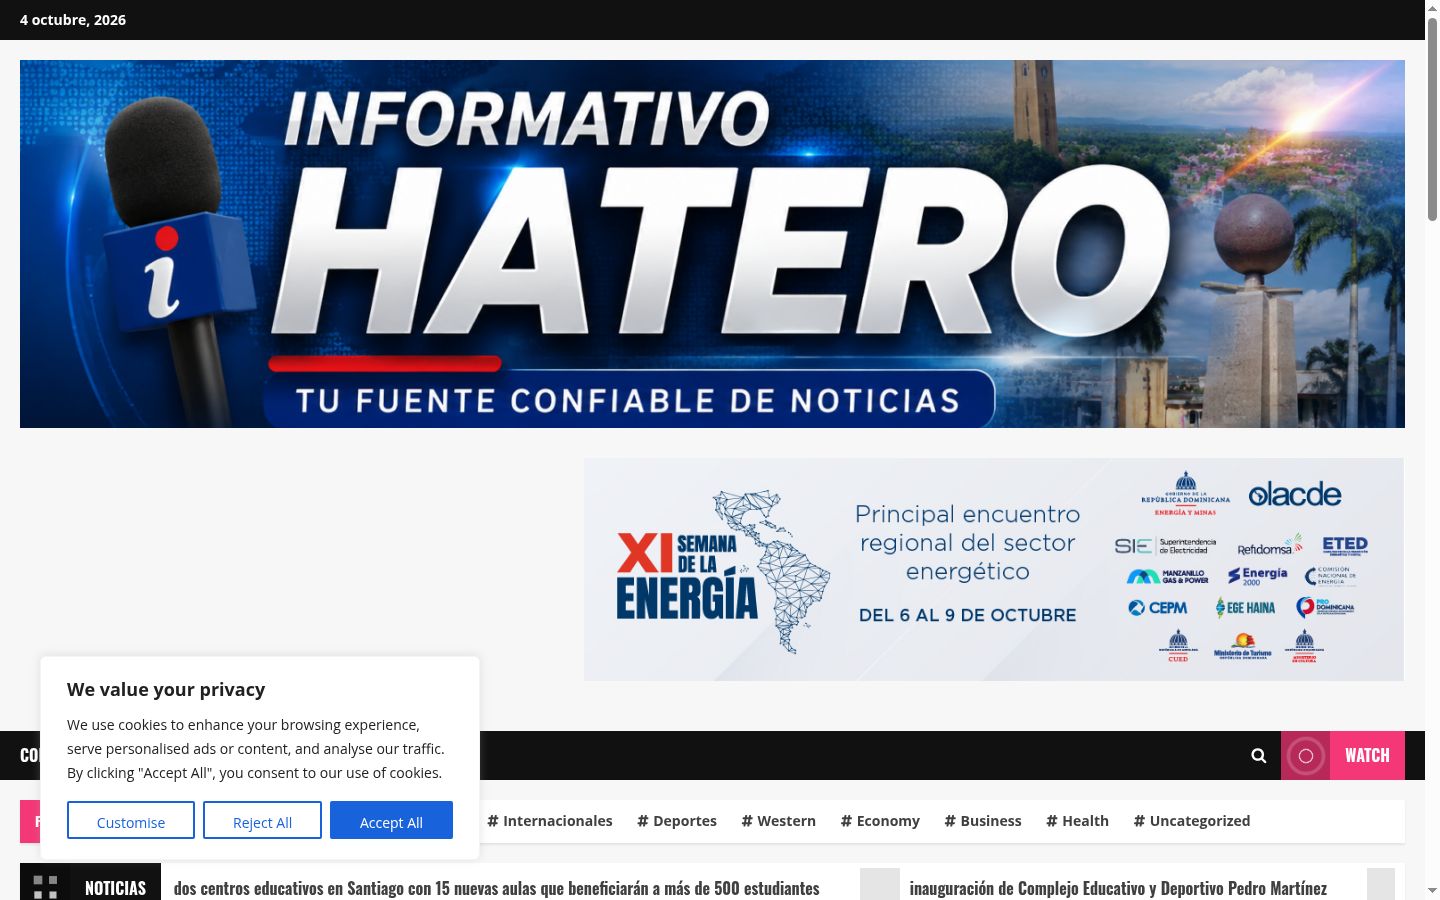The image size is (1440, 900).
Task: Open the Economy category tag
Action: (x=880, y=821)
